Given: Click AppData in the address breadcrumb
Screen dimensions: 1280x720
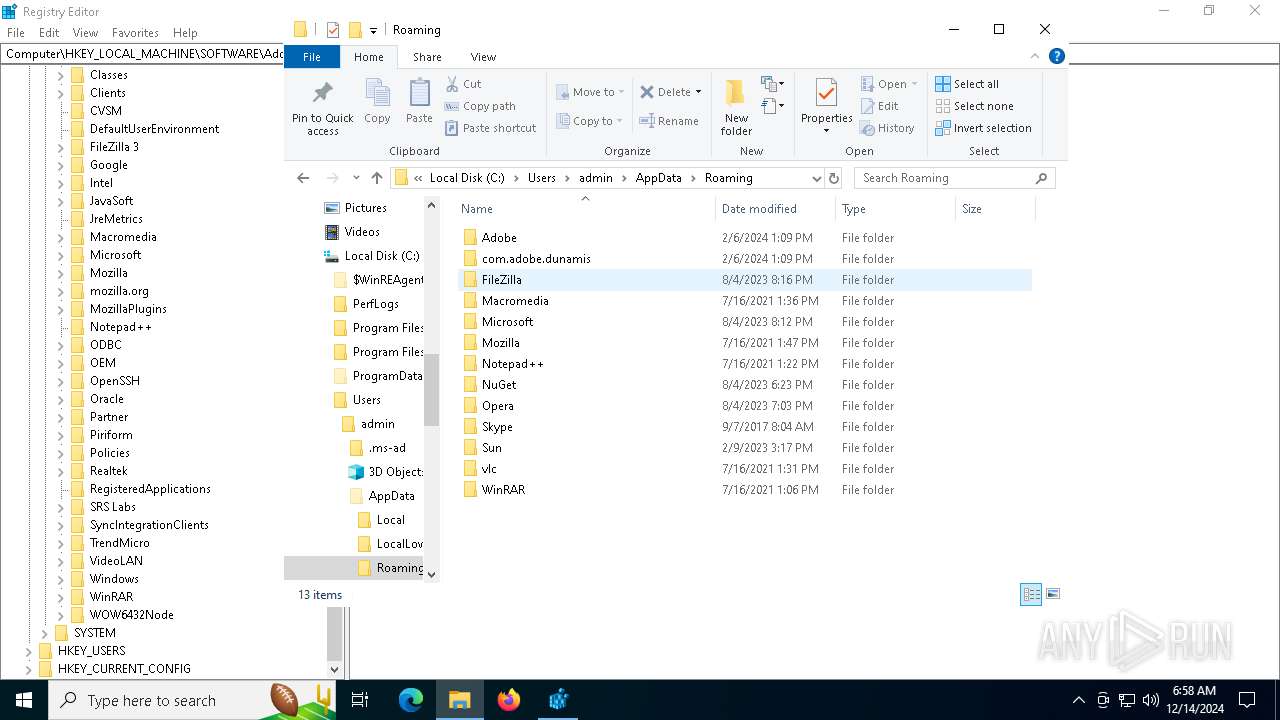Looking at the screenshot, I should (x=658, y=178).
